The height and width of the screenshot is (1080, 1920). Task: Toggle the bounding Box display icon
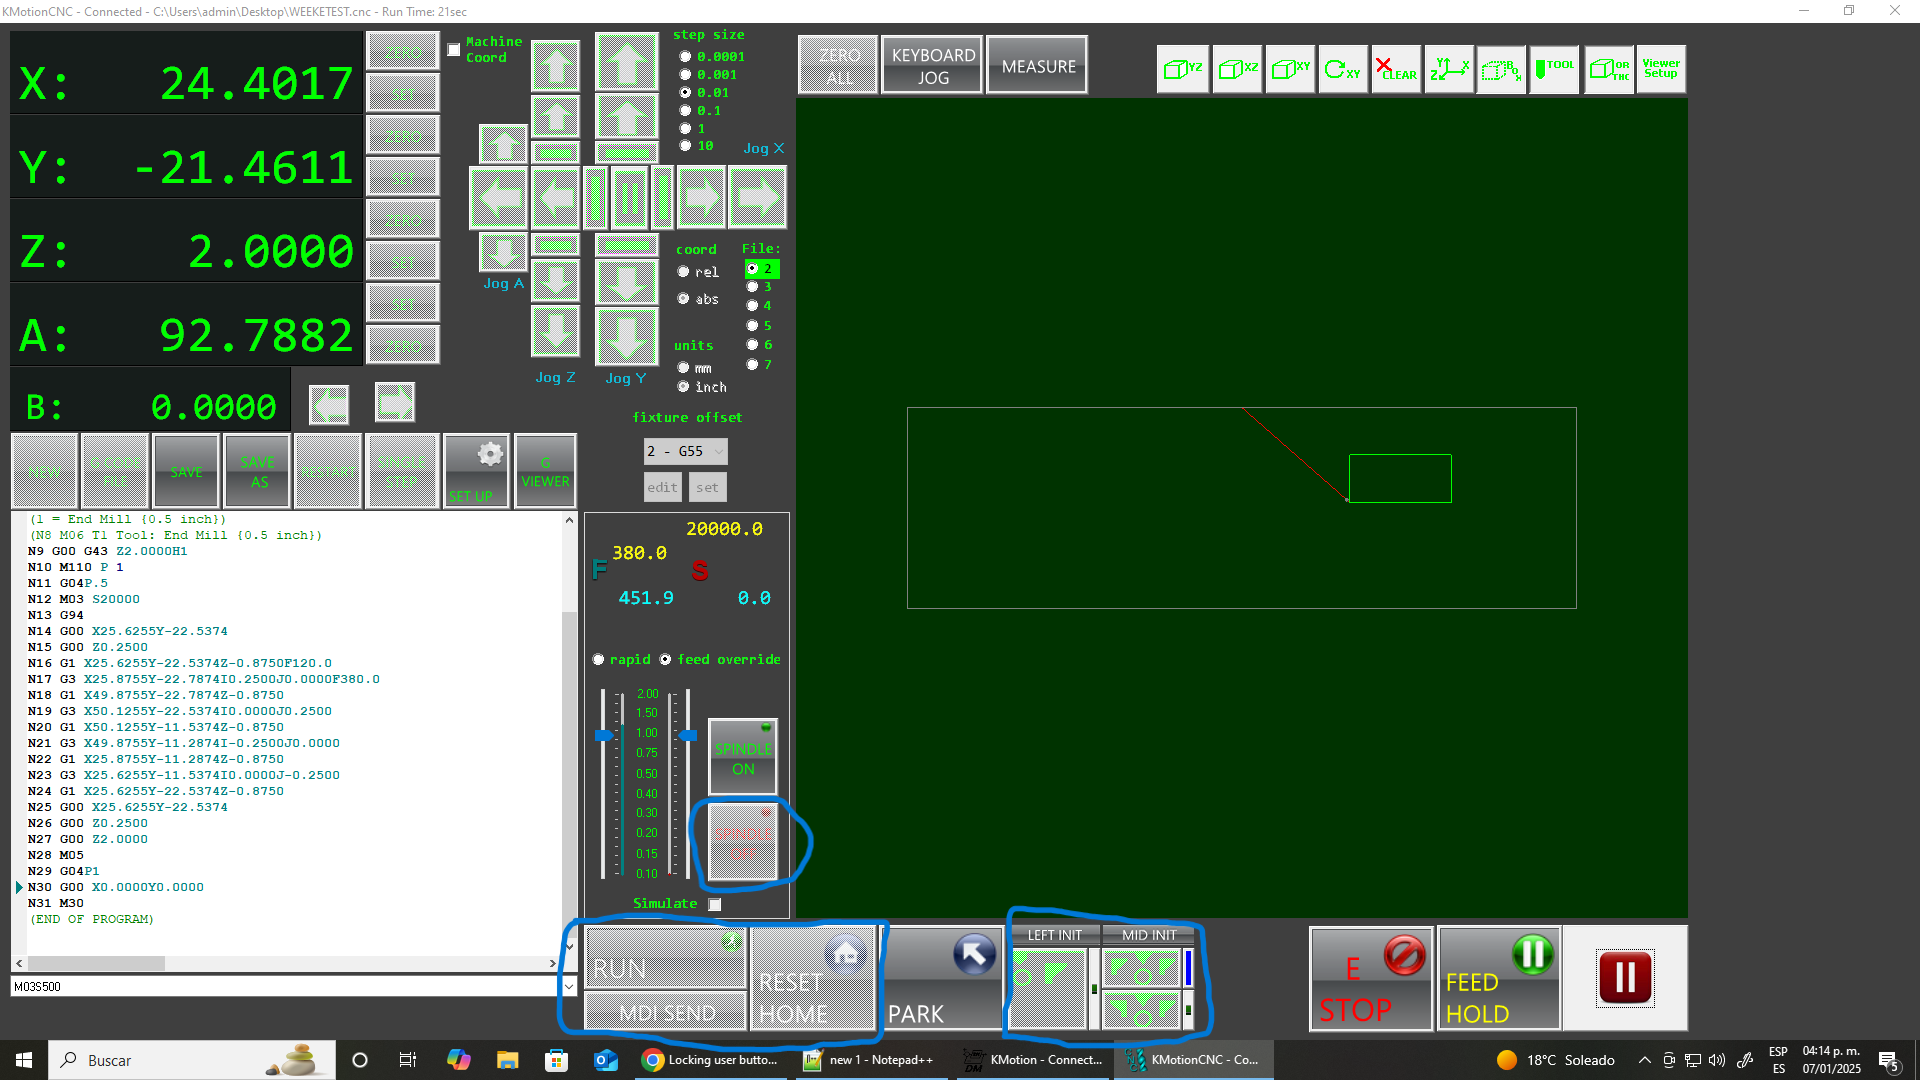coord(1501,69)
